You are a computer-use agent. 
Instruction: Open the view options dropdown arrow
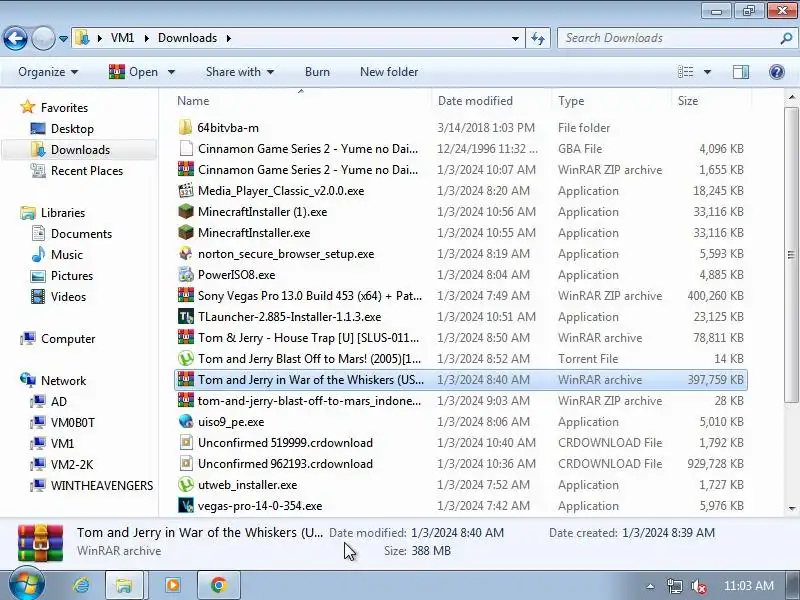(x=707, y=72)
